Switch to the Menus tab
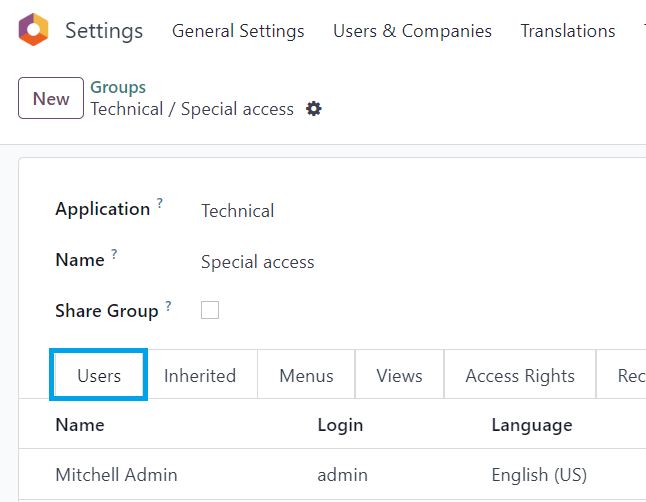646x502 pixels. 306,375
